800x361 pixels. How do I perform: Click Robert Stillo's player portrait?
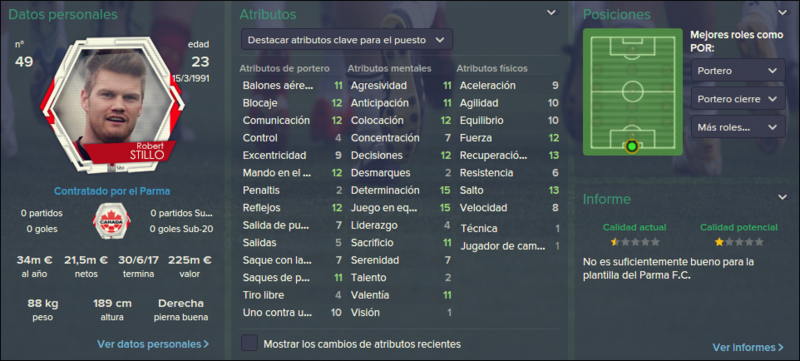112,105
